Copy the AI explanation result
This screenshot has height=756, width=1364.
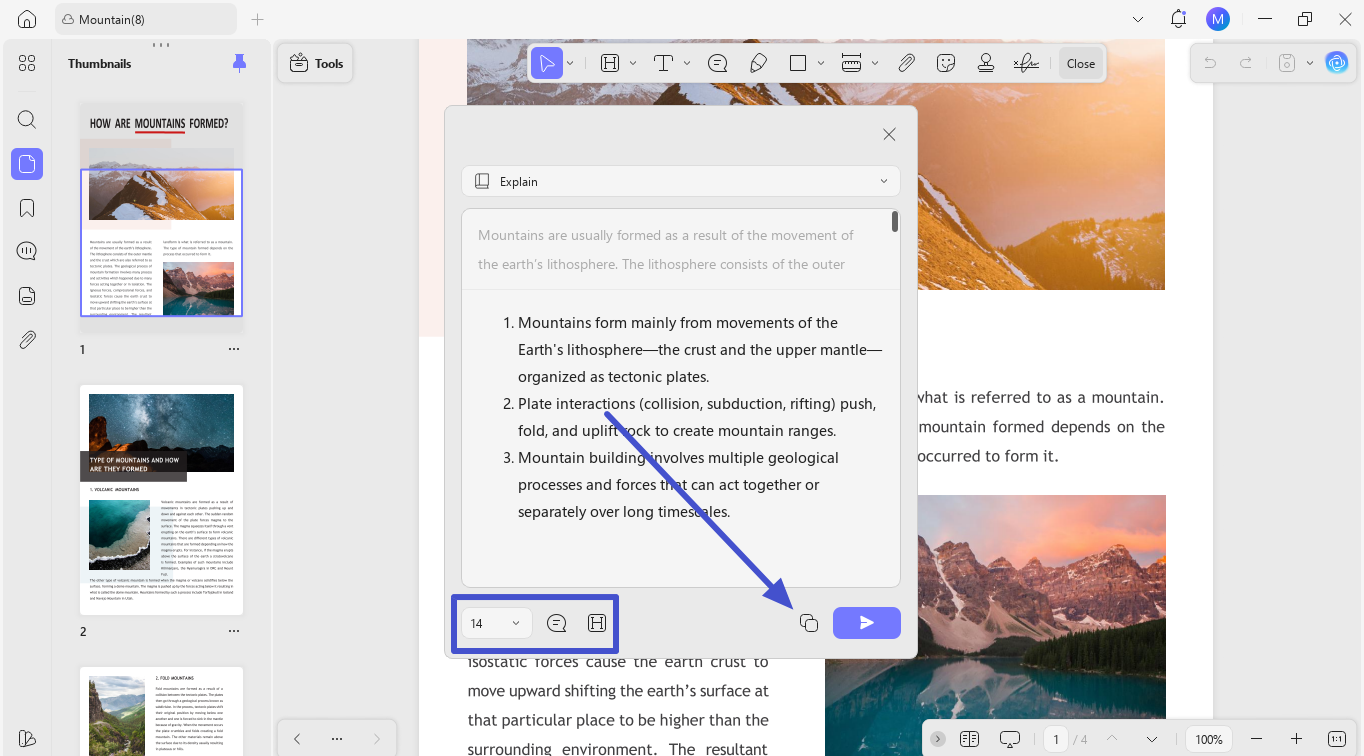(809, 623)
